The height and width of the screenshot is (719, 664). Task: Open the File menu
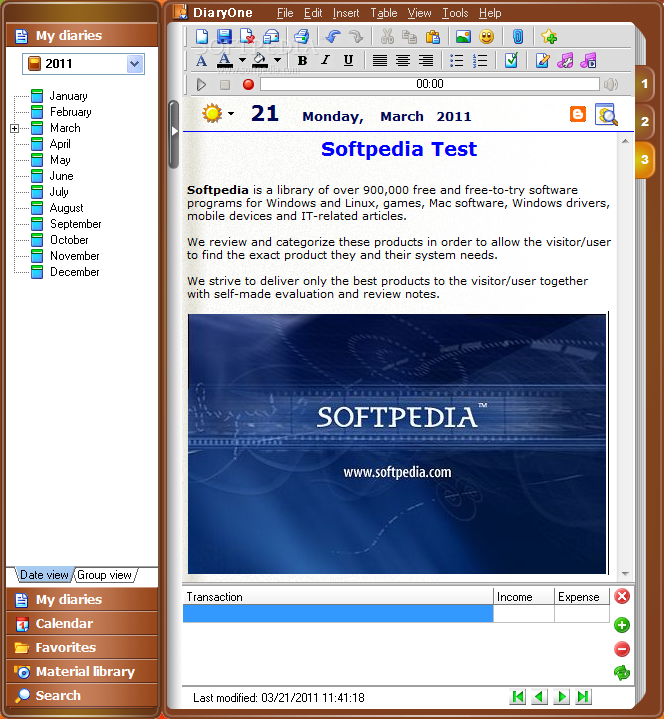tap(285, 13)
